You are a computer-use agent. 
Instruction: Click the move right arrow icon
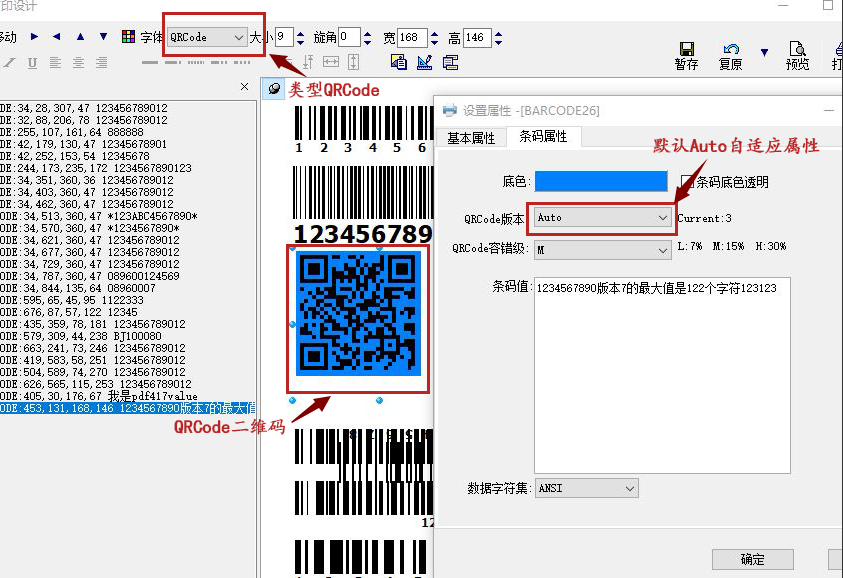pos(34,37)
